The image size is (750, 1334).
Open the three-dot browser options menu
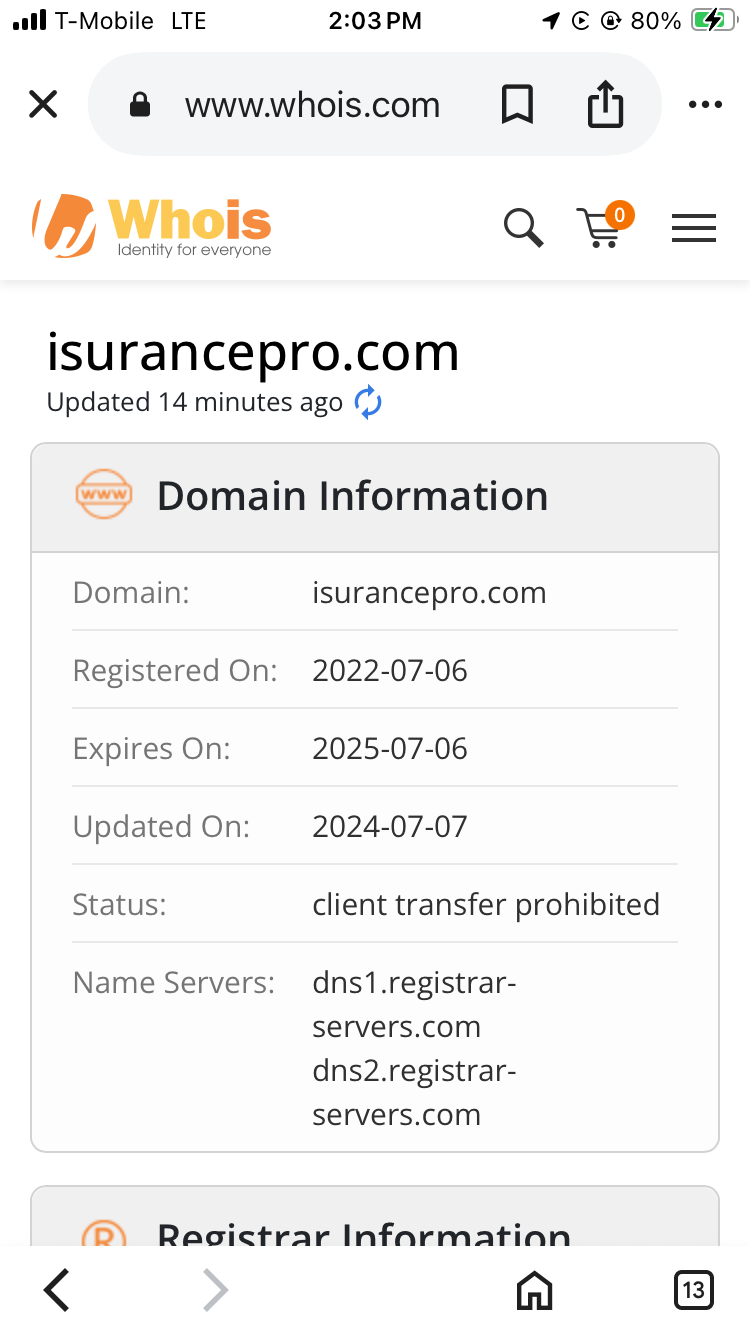point(705,105)
